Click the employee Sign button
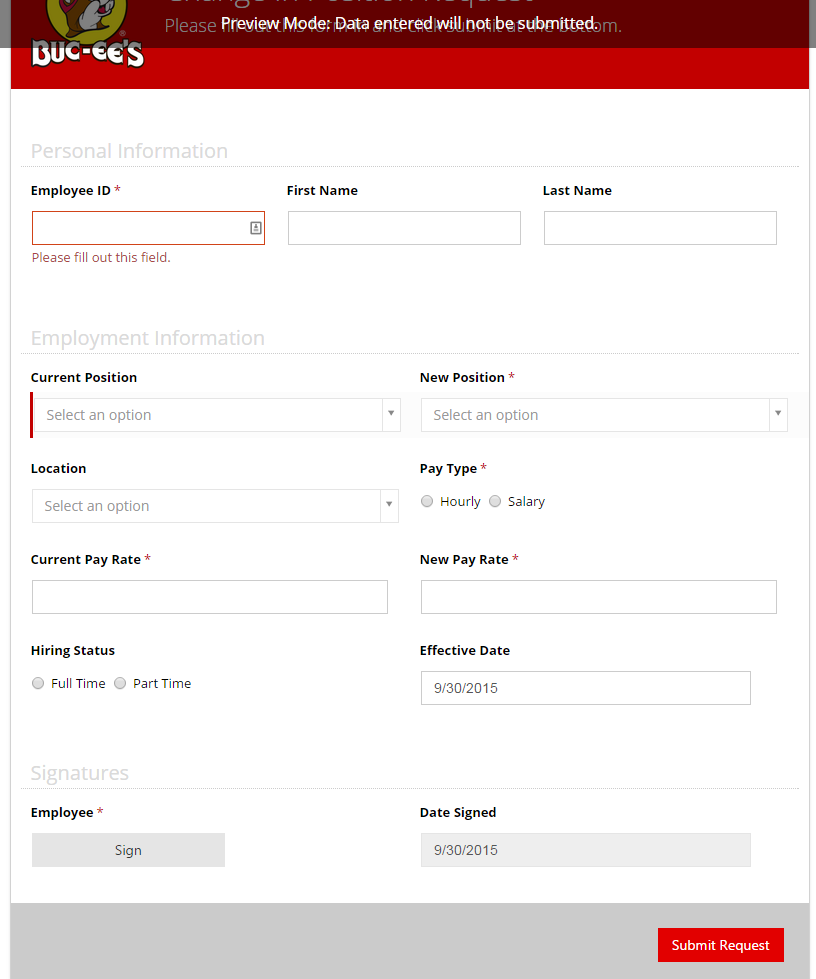The height and width of the screenshot is (979, 816). click(x=128, y=850)
